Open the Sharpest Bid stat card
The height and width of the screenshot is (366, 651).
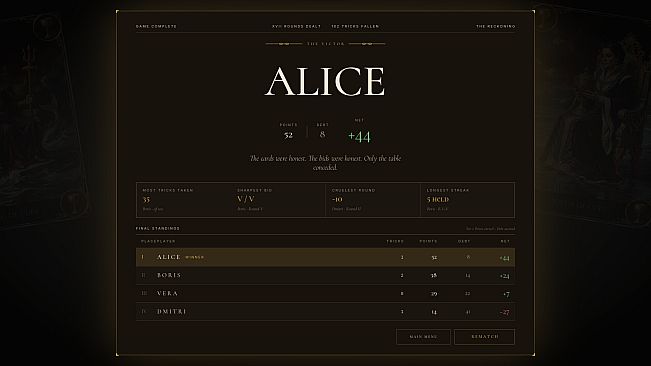click(x=278, y=200)
